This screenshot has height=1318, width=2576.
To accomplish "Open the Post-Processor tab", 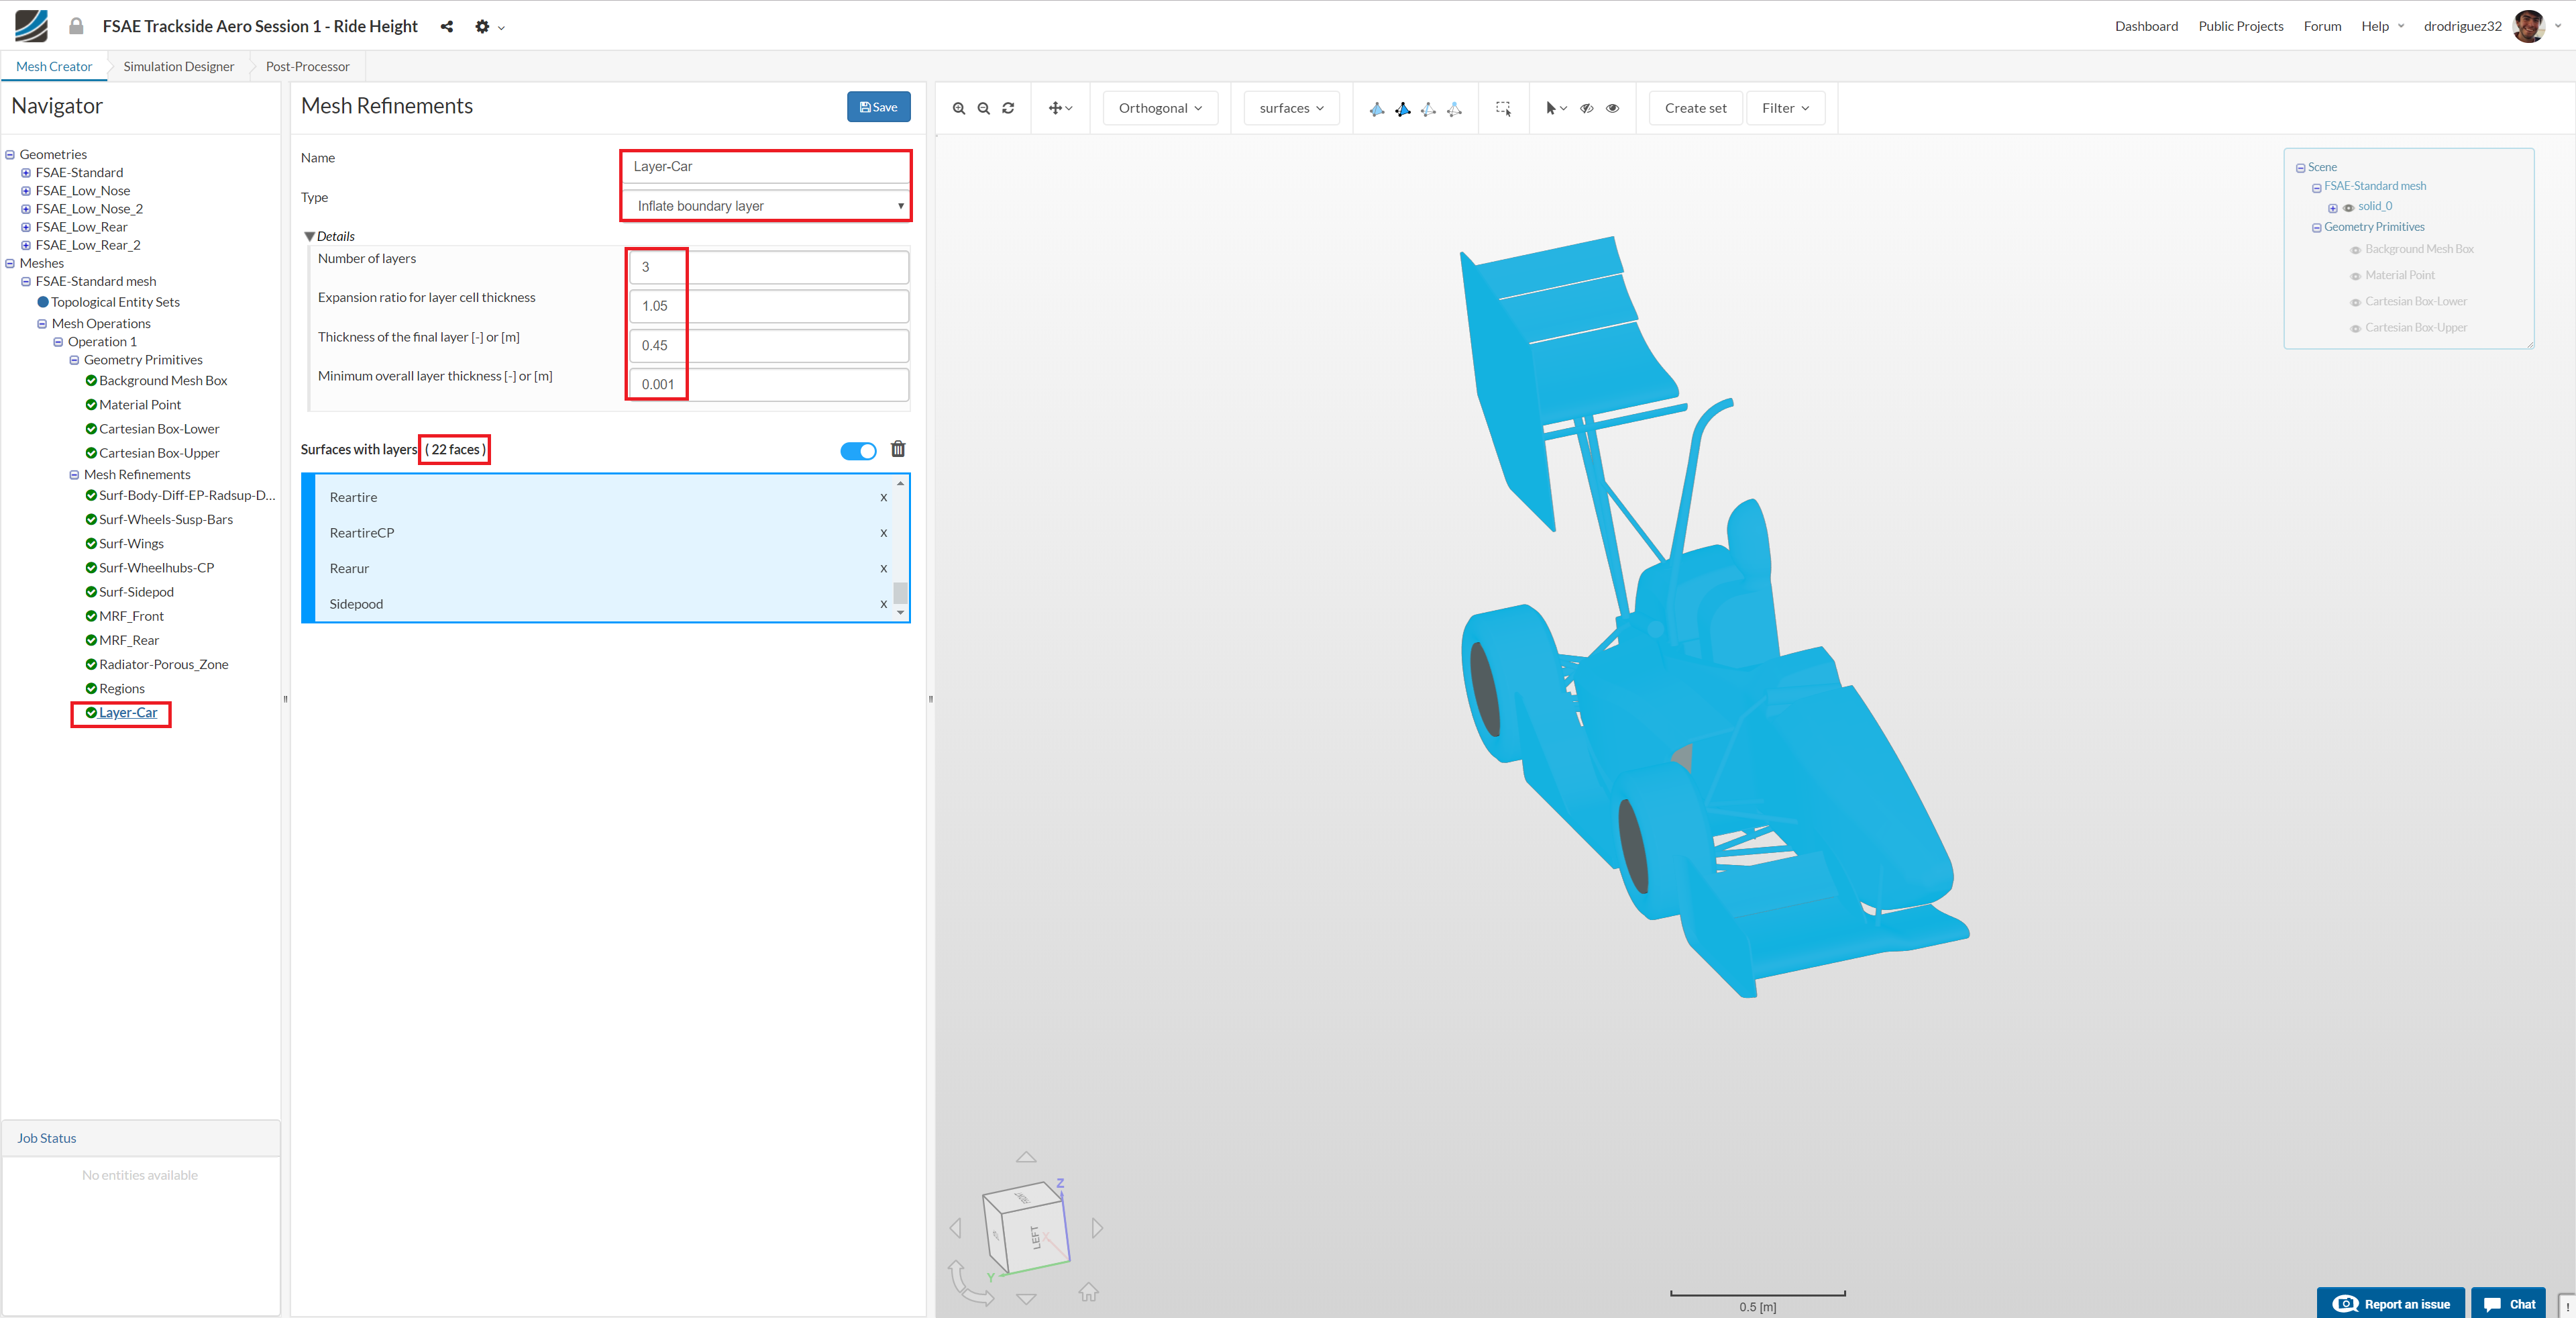I will tap(307, 67).
